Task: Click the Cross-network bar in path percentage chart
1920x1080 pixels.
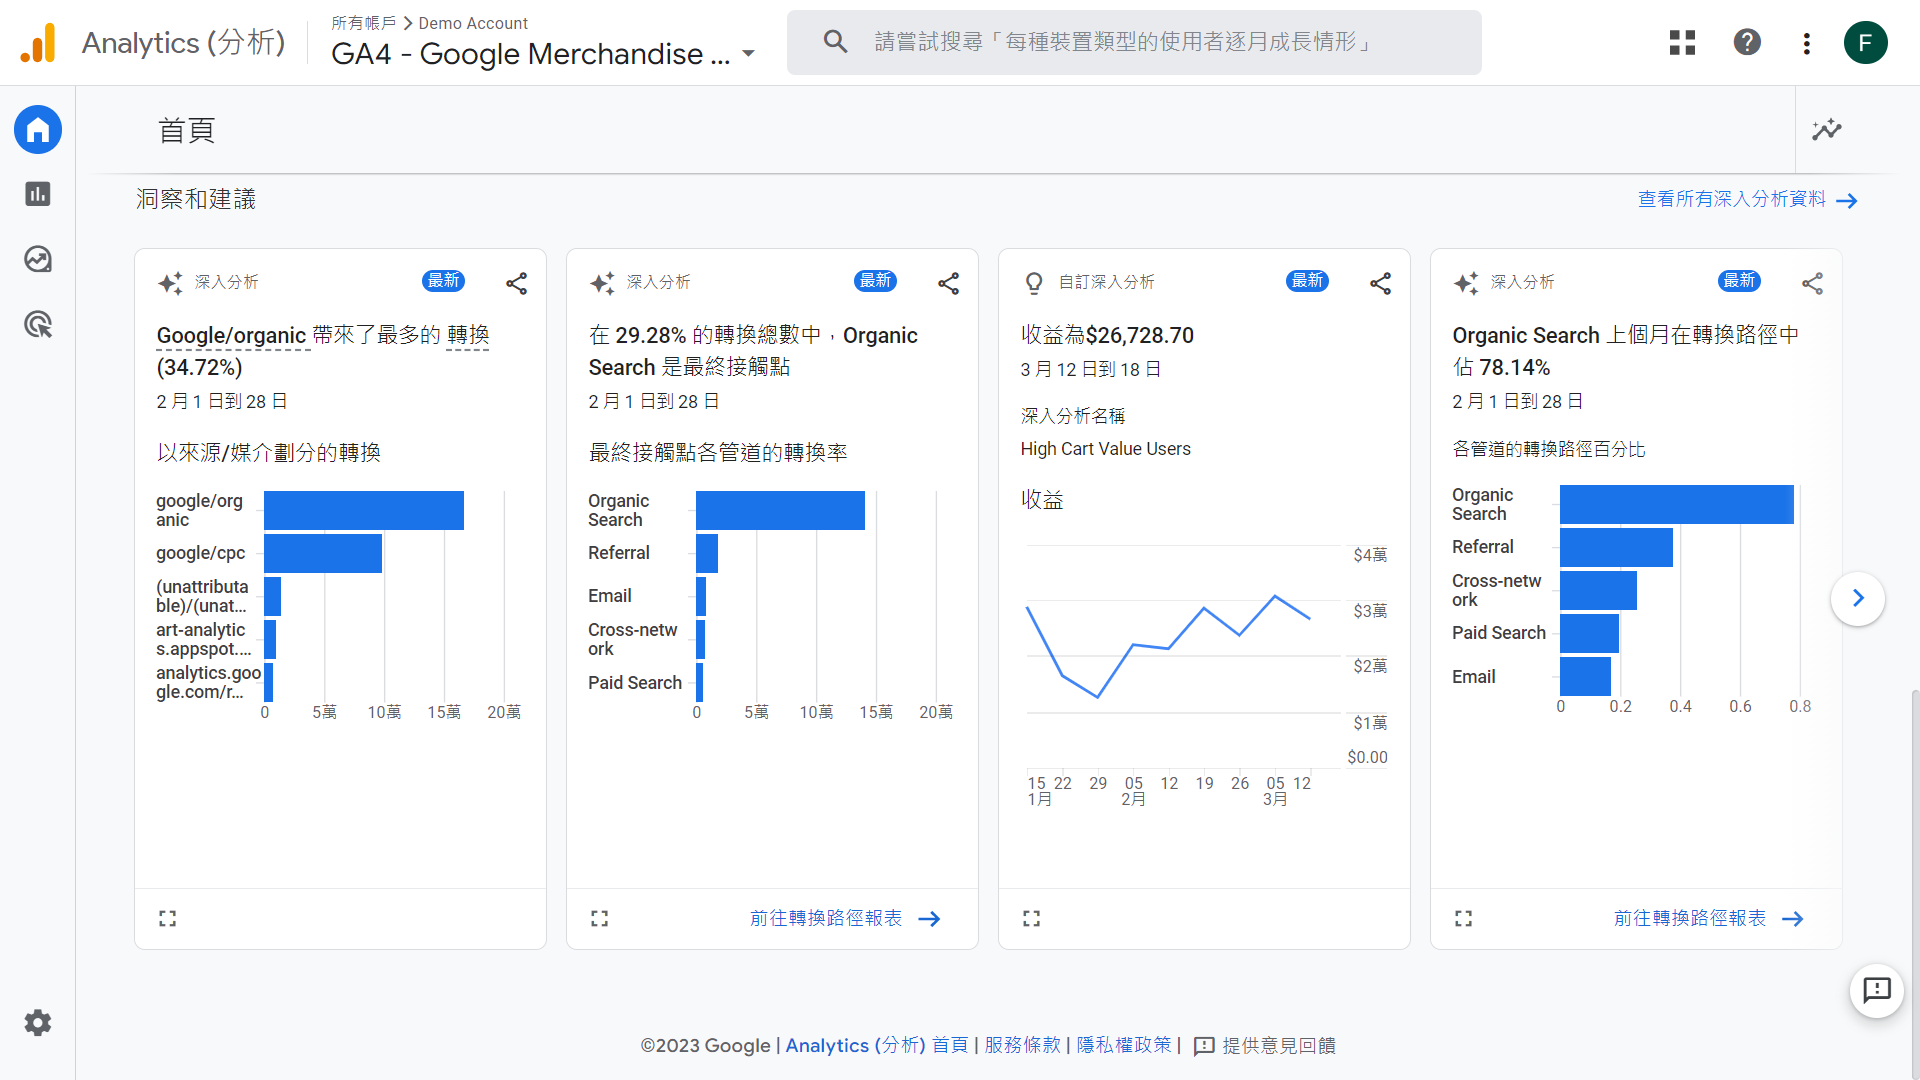Action: (1598, 590)
